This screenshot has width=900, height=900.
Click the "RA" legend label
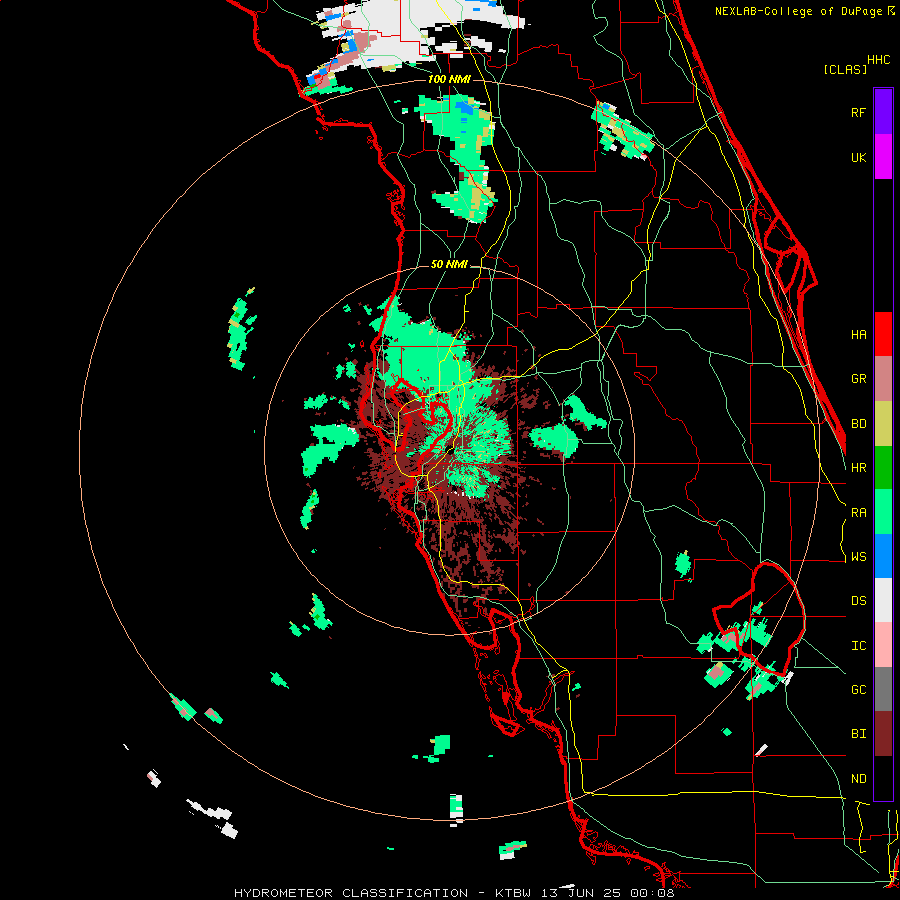858,513
